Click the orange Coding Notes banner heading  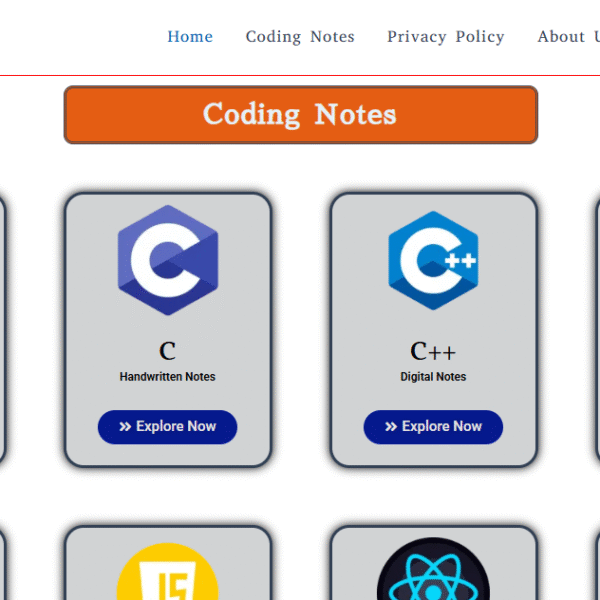301,115
